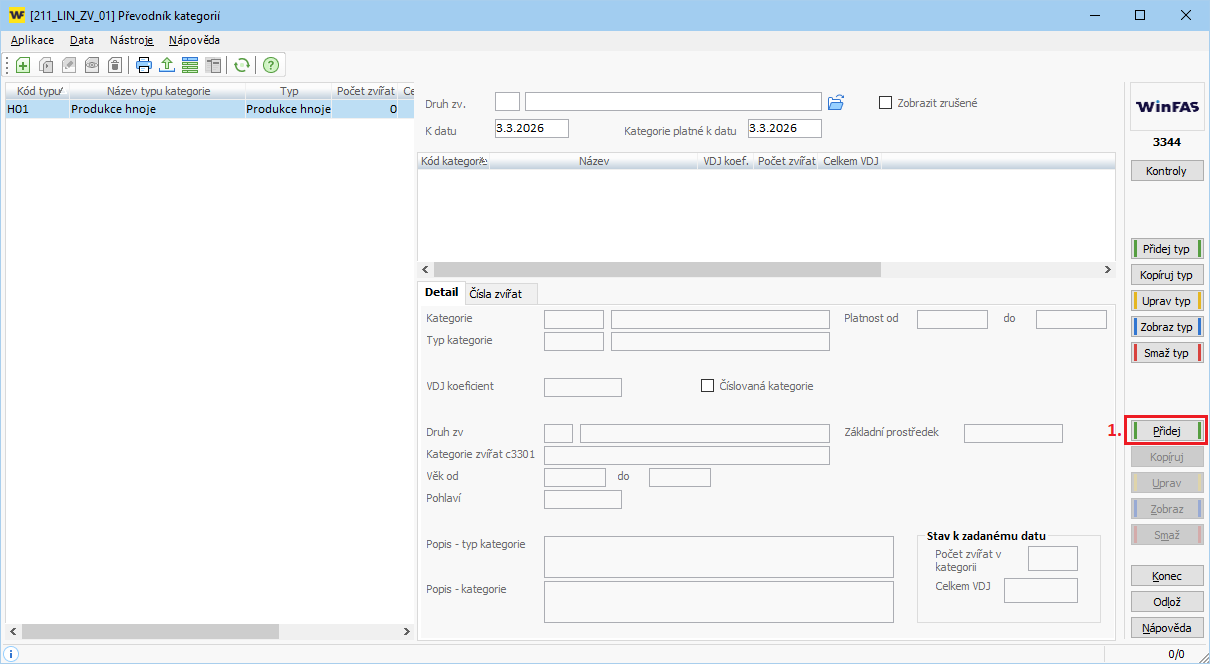
Task: Click the green table rows toolbar icon
Action: (x=190, y=65)
